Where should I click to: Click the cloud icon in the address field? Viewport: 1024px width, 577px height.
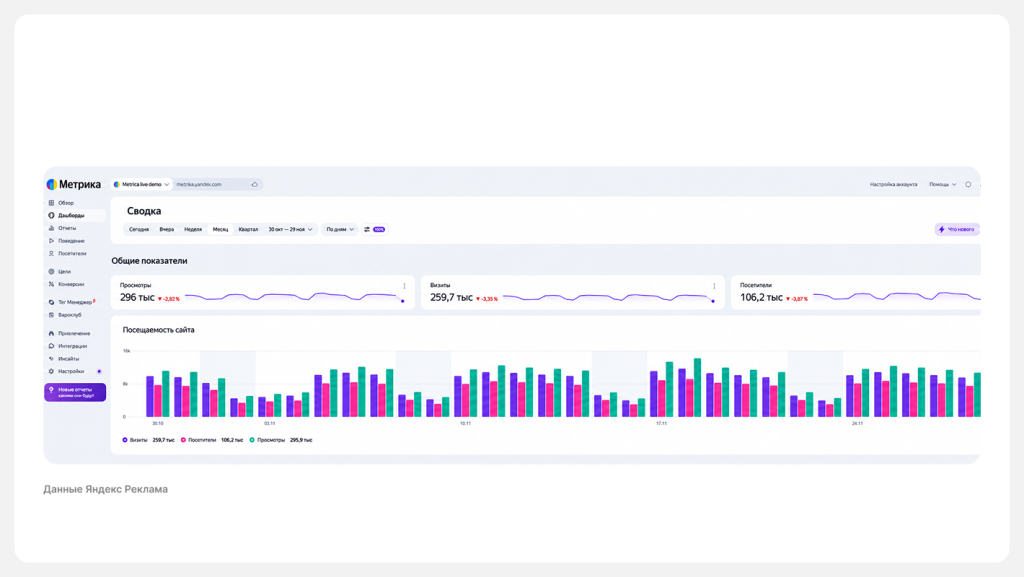[x=255, y=185]
